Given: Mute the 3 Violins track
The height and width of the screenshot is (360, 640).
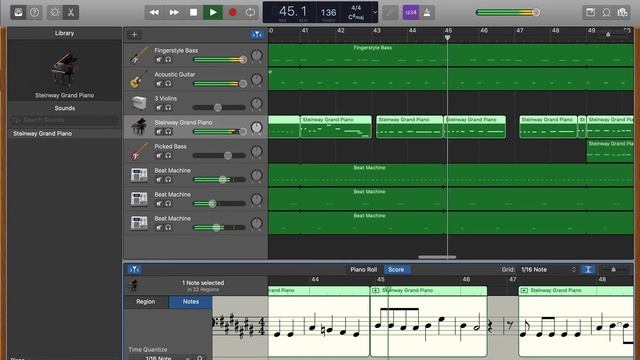Looking at the screenshot, I should pyautogui.click(x=159, y=108).
